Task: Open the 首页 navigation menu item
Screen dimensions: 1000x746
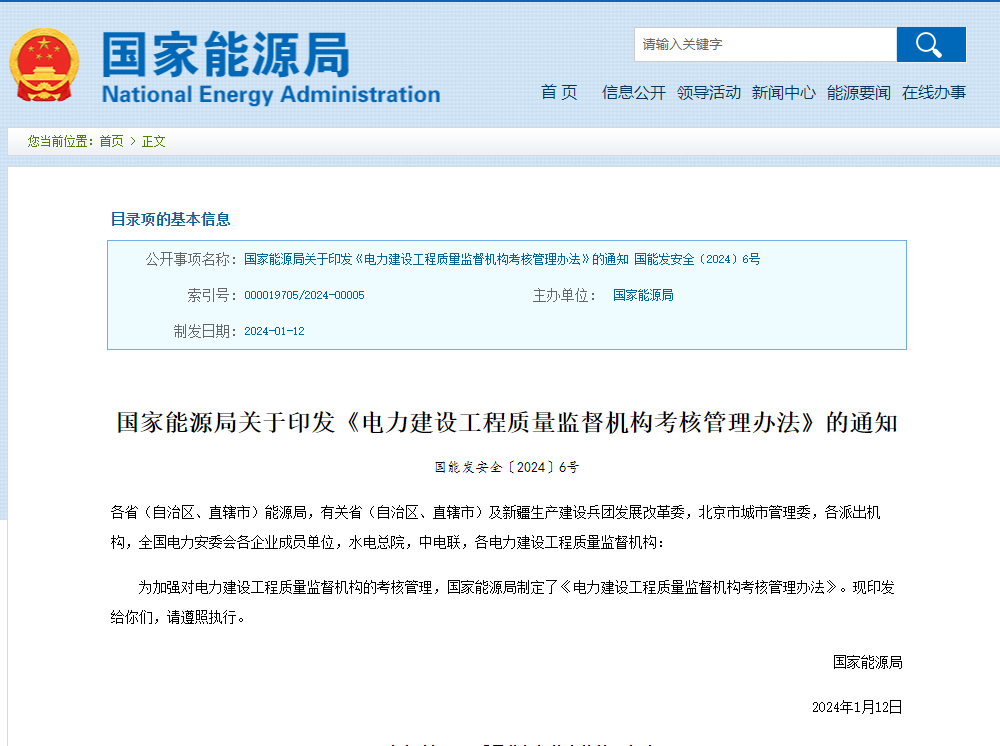Action: [x=559, y=92]
